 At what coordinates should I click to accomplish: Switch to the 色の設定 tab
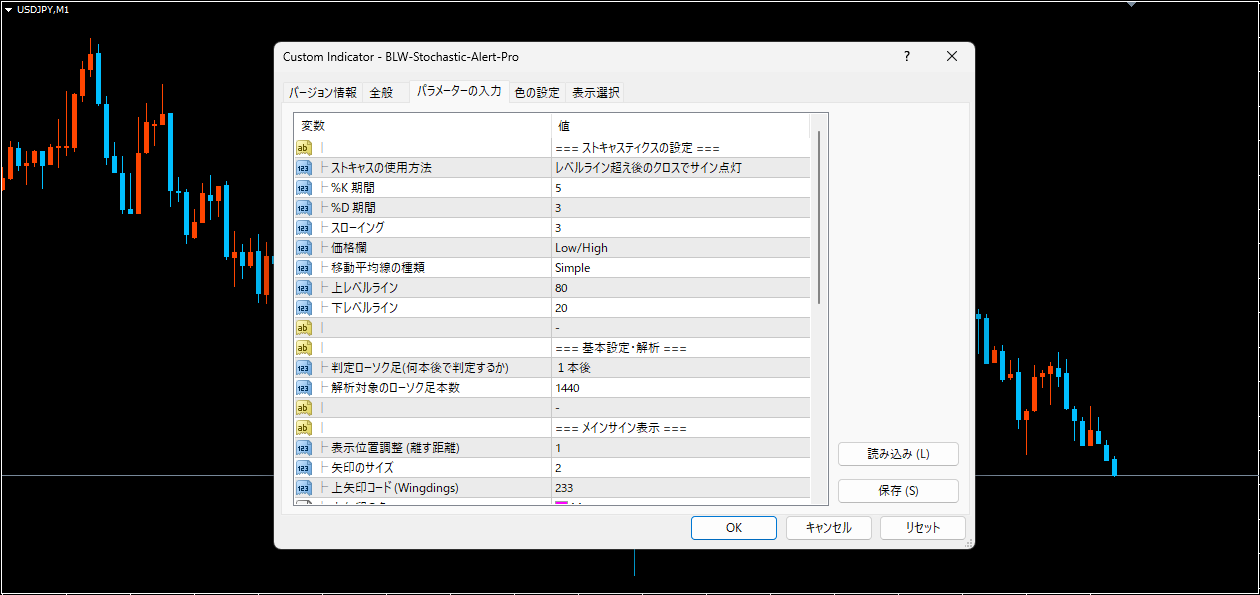click(x=537, y=92)
